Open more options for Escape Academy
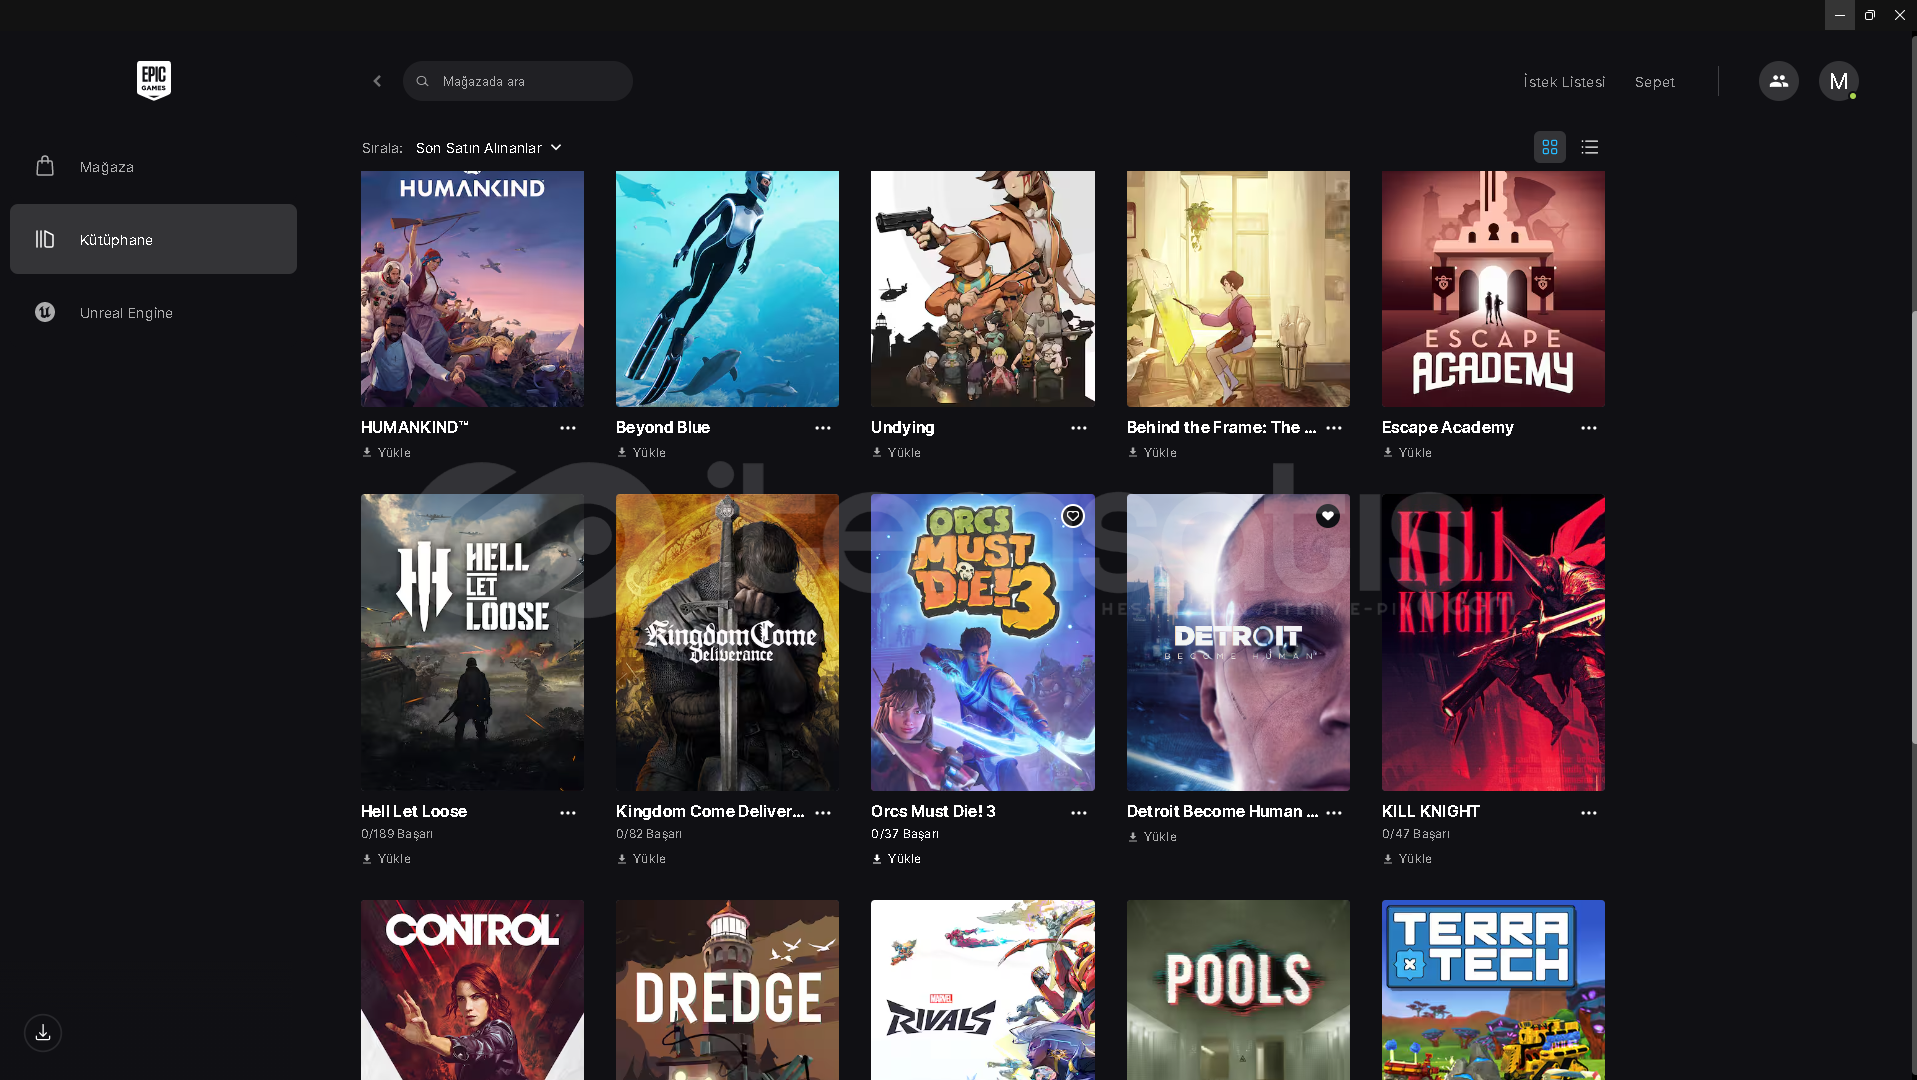This screenshot has width=1917, height=1080. [1589, 428]
